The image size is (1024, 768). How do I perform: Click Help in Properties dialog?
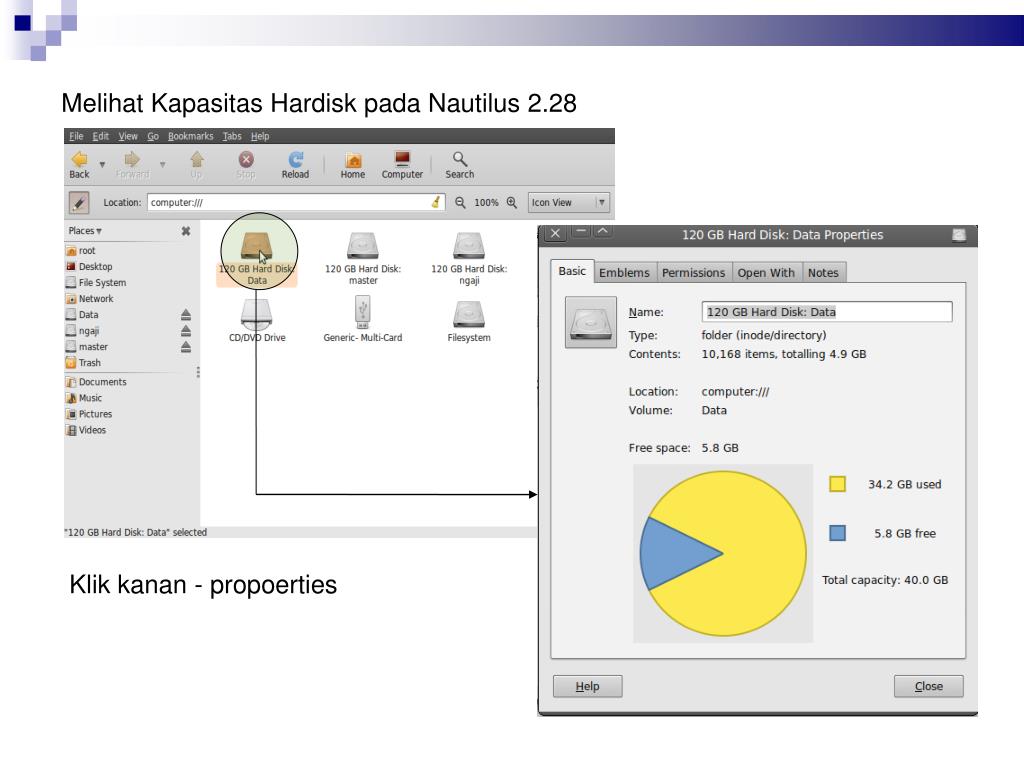pyautogui.click(x=587, y=686)
